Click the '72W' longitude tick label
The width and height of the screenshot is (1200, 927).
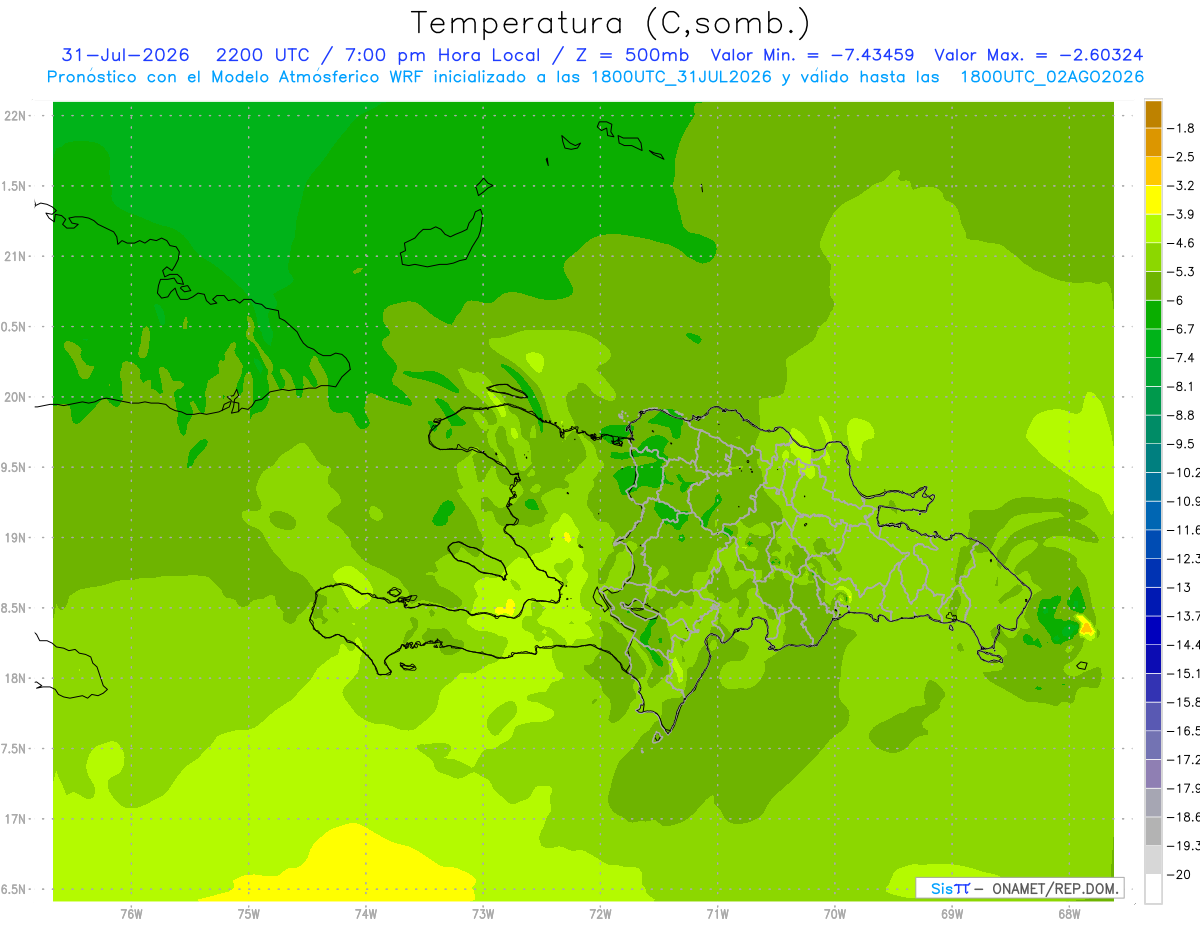(x=600, y=914)
